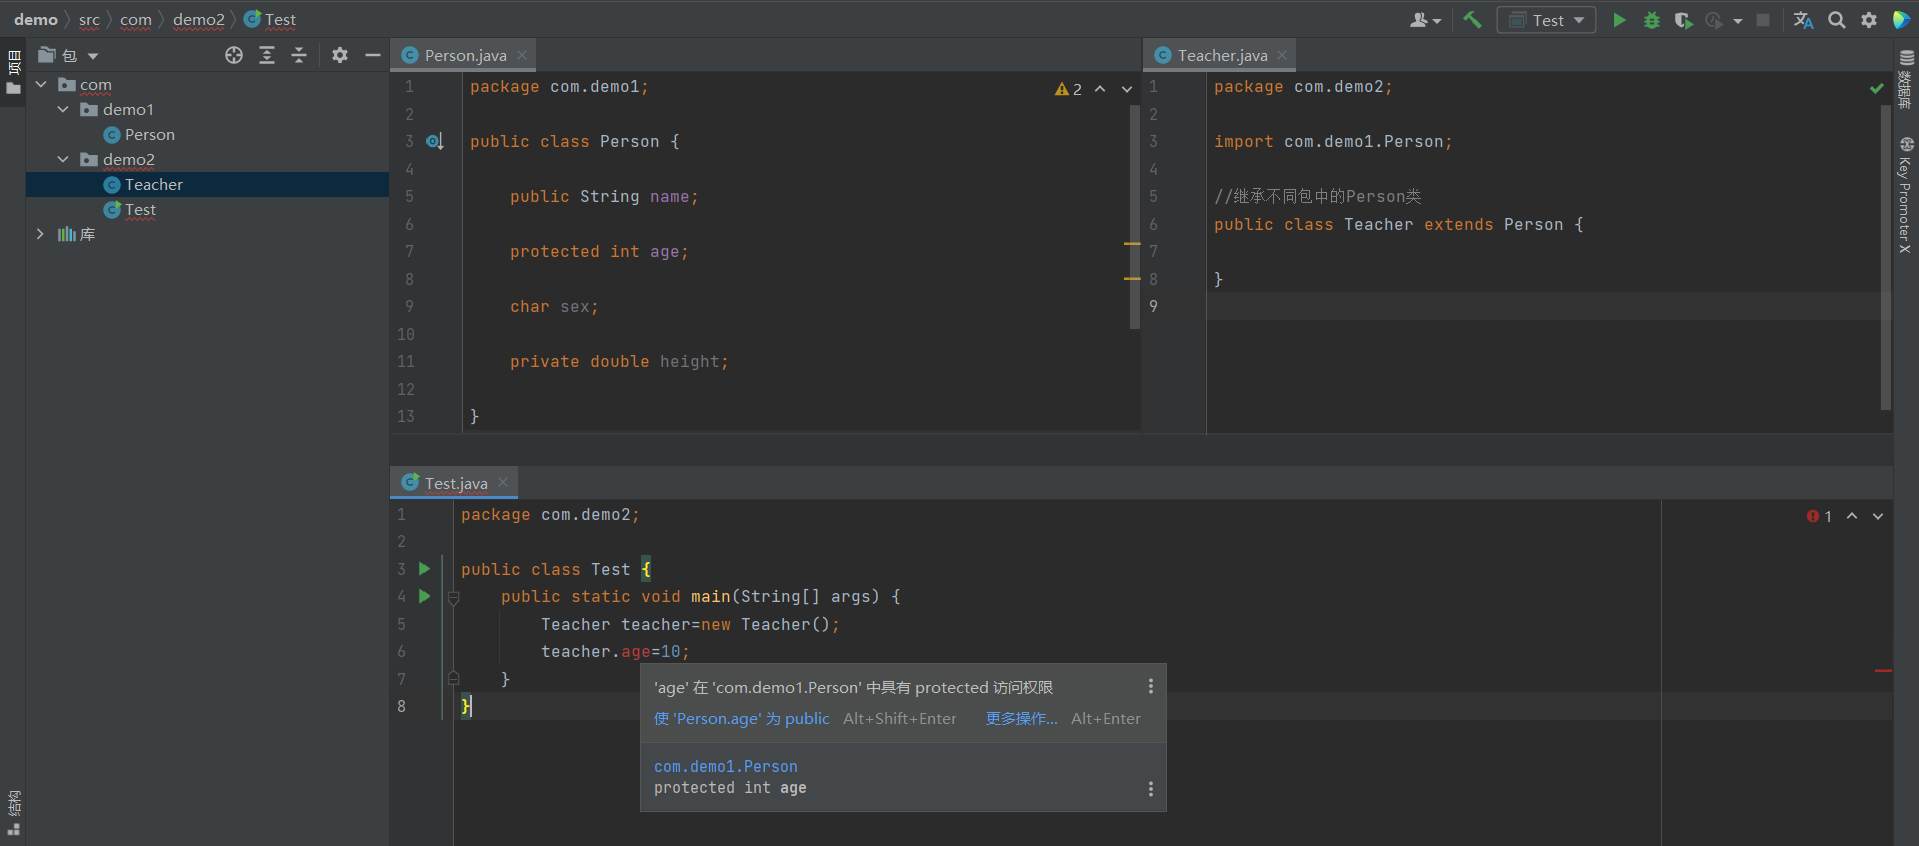Open the error tooltip three-dot menu
1919x846 pixels.
coord(1151,686)
